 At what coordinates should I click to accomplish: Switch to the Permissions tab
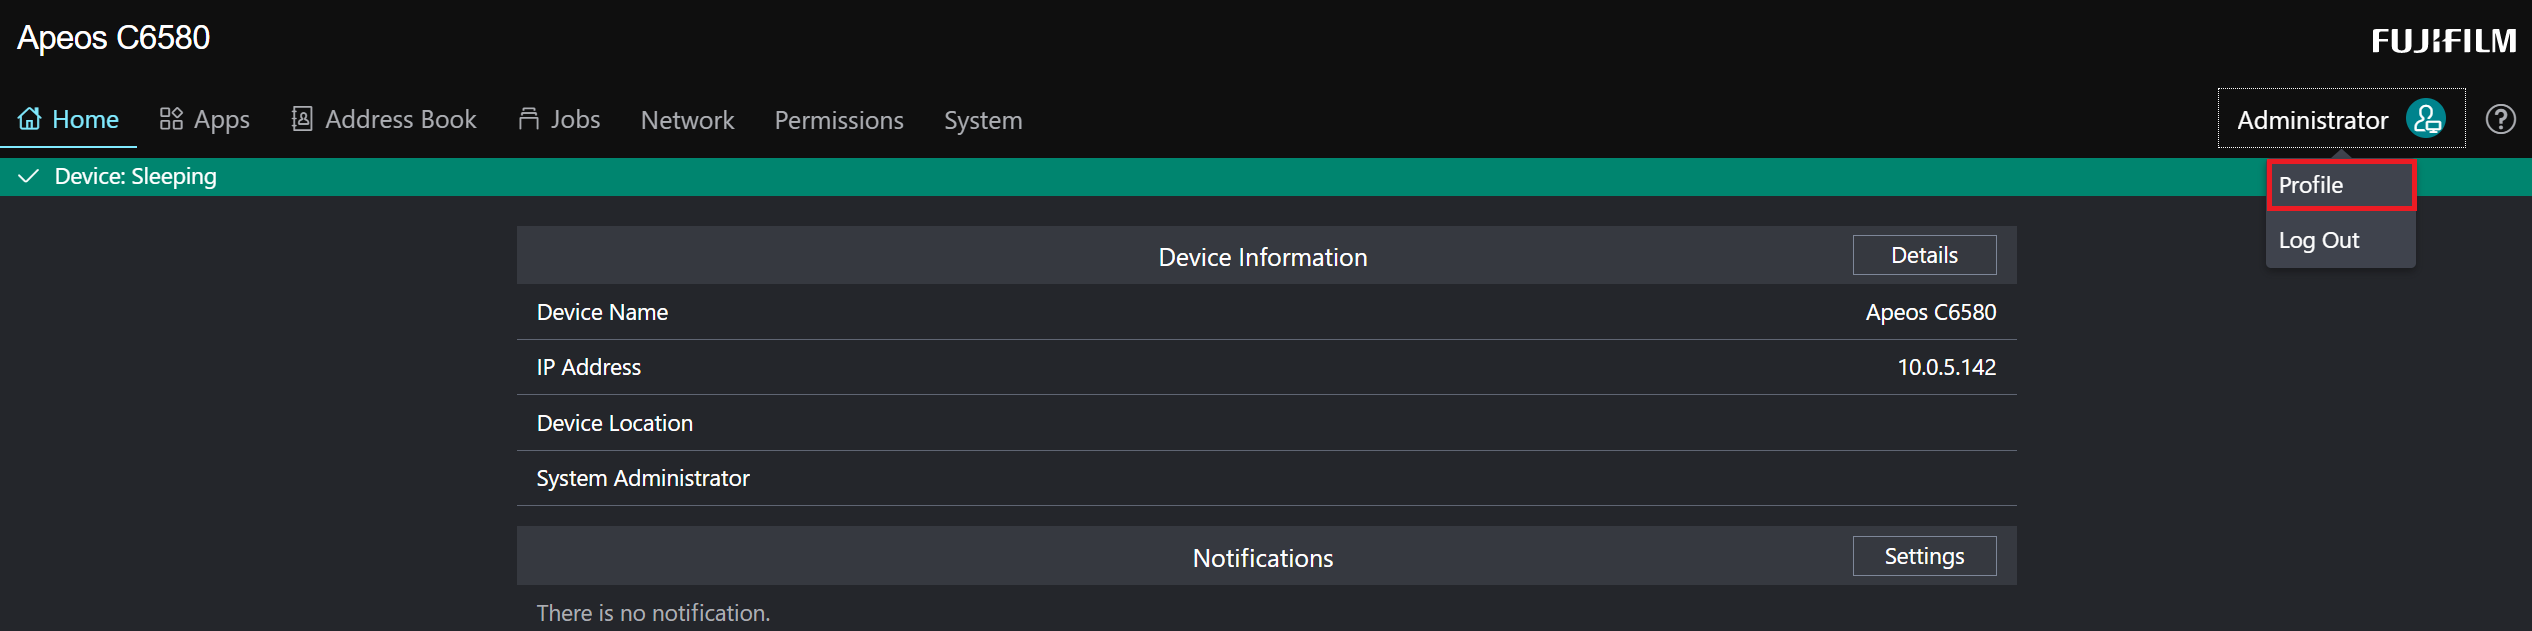coord(838,120)
